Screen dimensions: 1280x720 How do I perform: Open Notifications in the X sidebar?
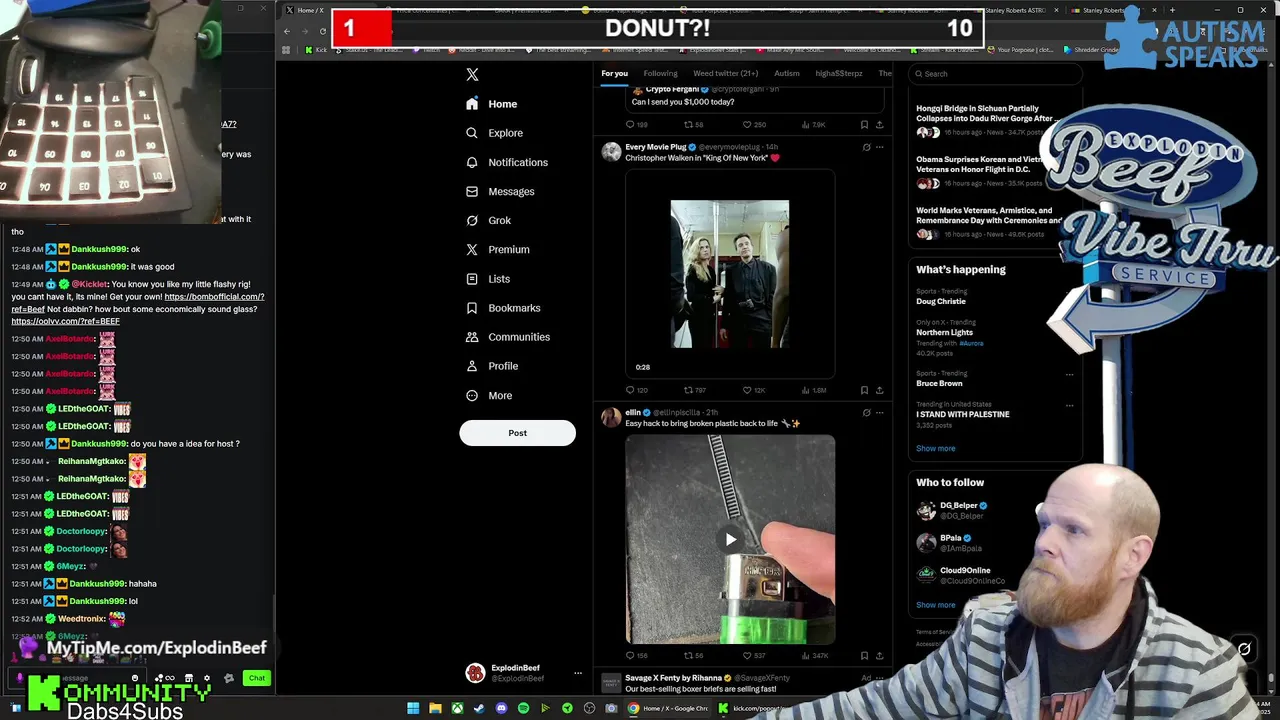506,162
